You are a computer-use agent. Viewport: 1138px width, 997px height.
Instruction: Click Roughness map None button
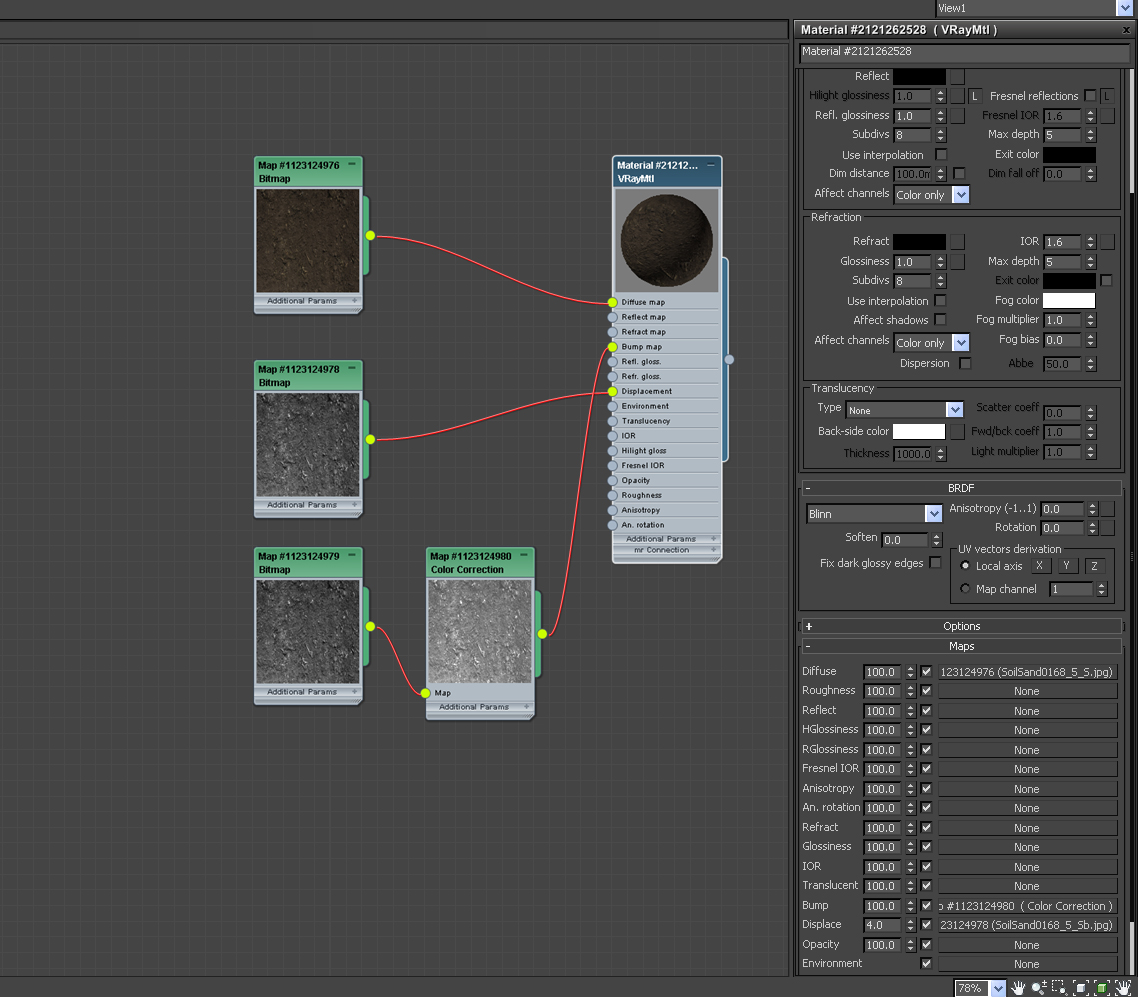click(1027, 691)
